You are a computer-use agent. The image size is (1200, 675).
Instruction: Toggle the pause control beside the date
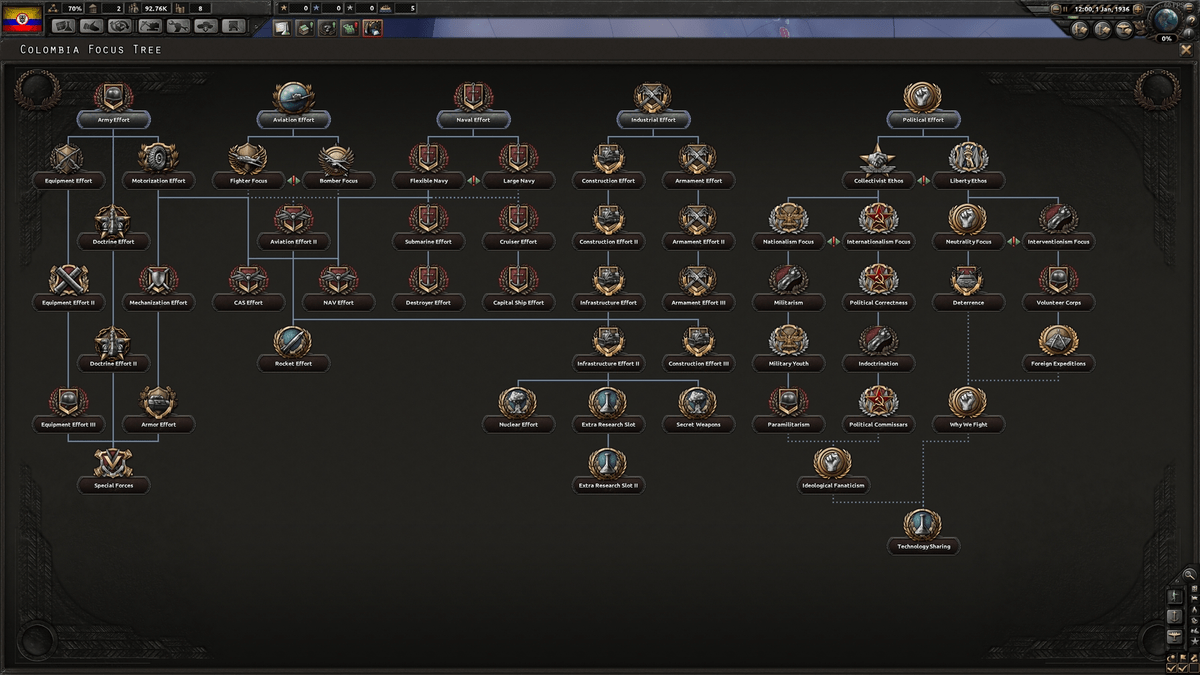point(1065,9)
